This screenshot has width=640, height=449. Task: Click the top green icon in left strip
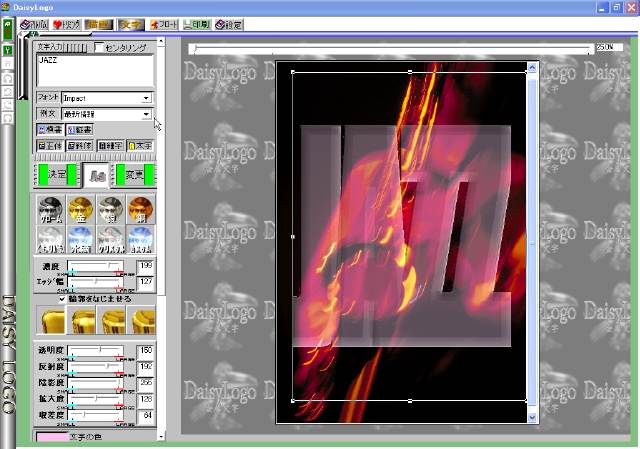click(x=8, y=30)
